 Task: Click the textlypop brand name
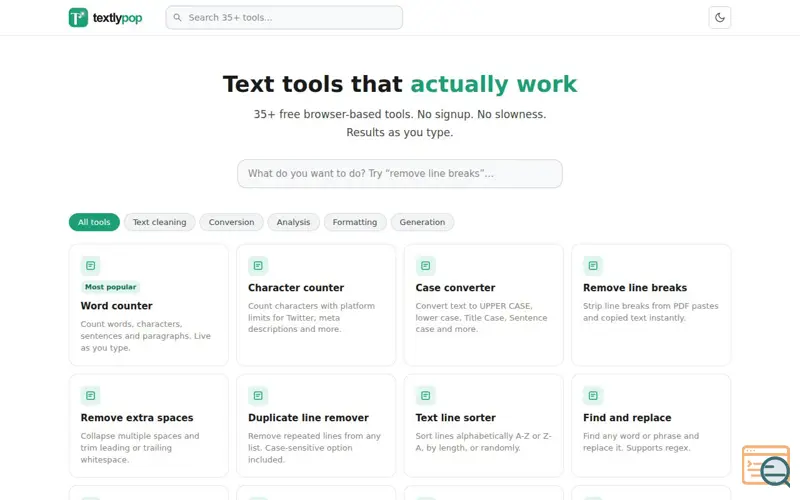click(117, 18)
